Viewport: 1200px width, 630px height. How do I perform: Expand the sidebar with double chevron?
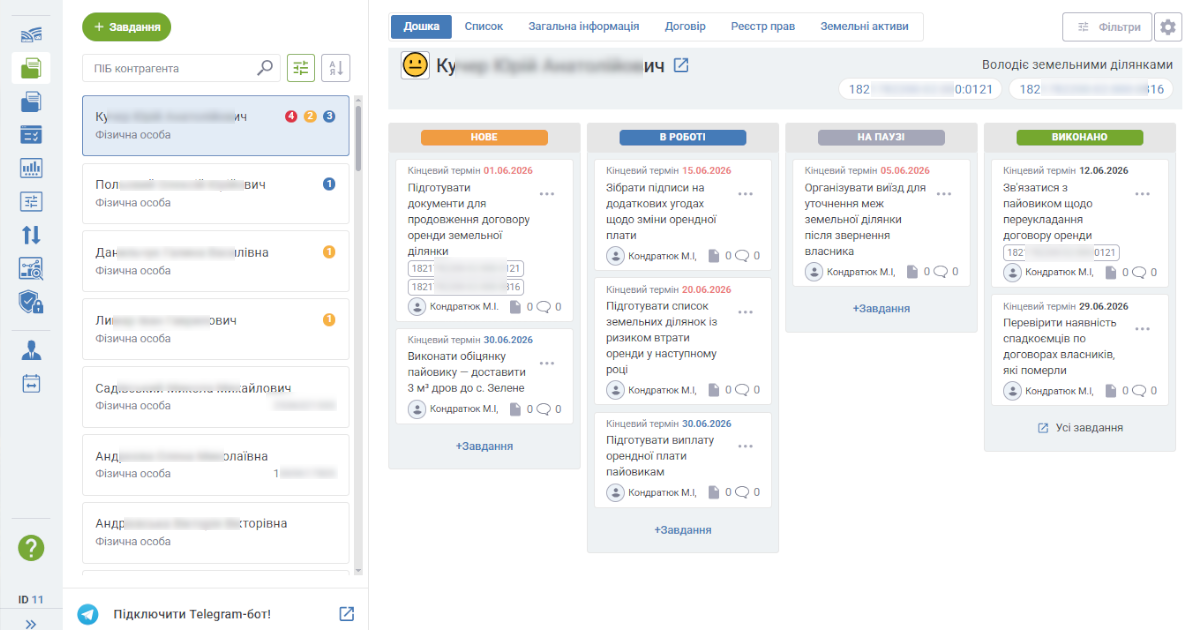pos(31,622)
